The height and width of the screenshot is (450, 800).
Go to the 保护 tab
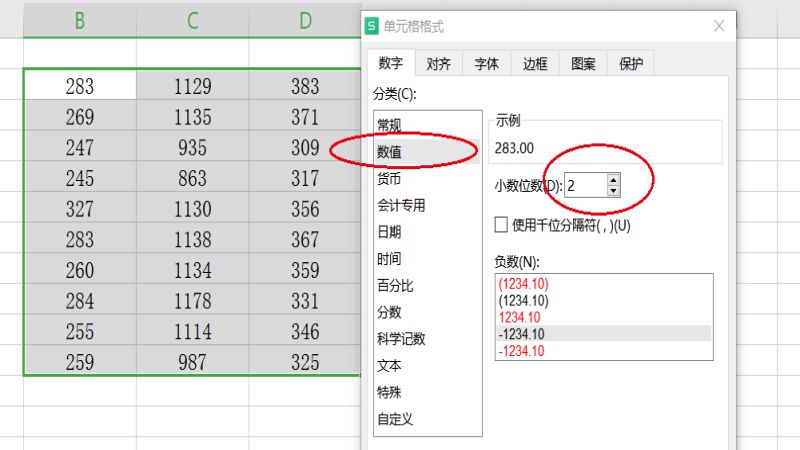[631, 64]
